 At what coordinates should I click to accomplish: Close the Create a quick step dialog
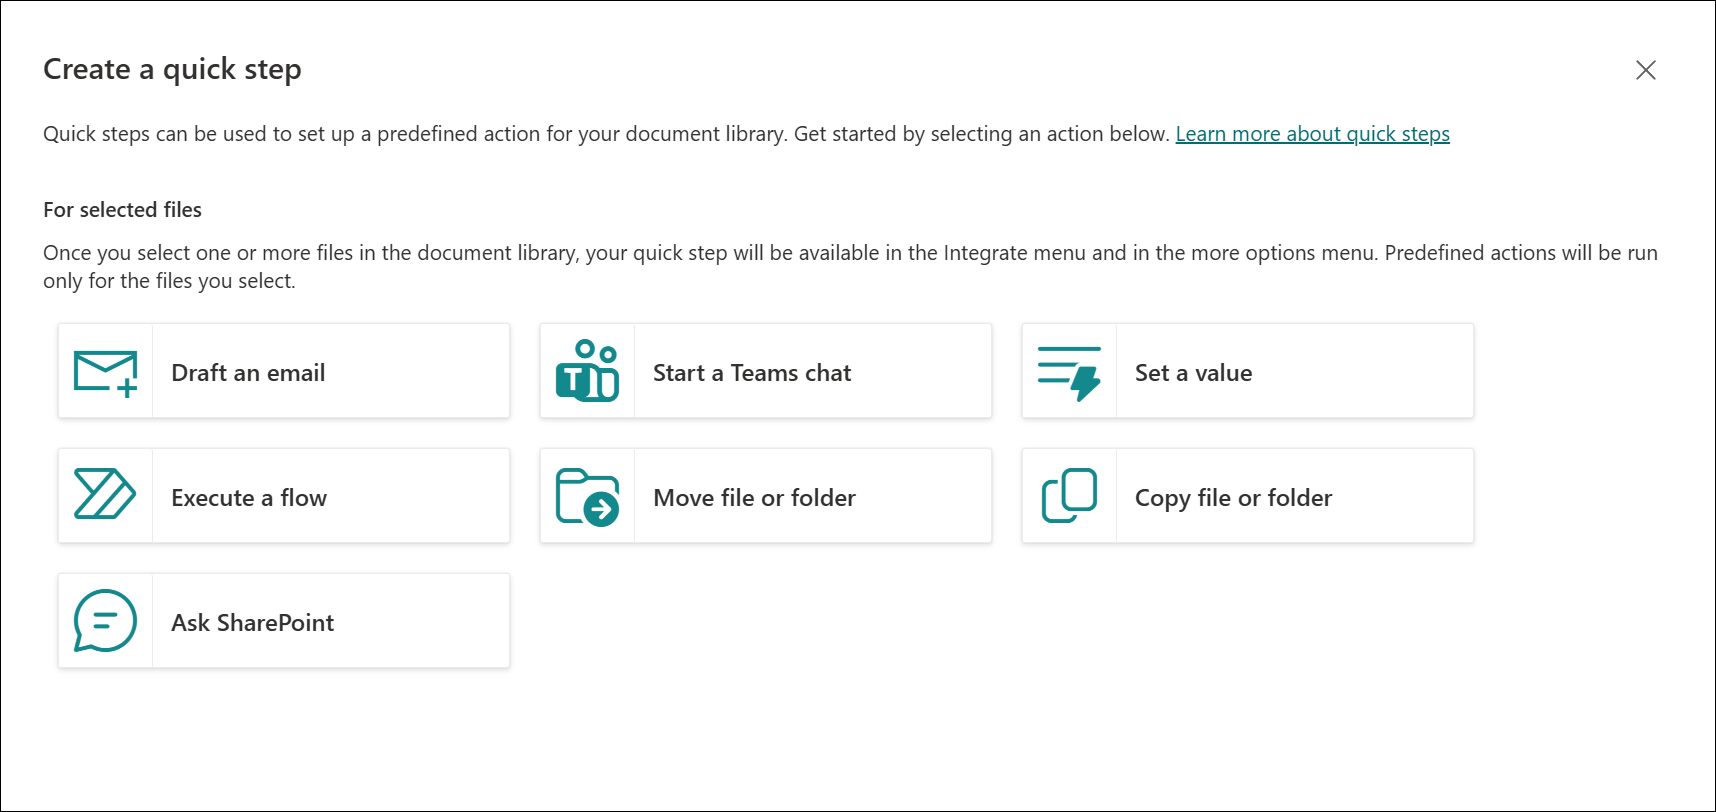pos(1645,70)
